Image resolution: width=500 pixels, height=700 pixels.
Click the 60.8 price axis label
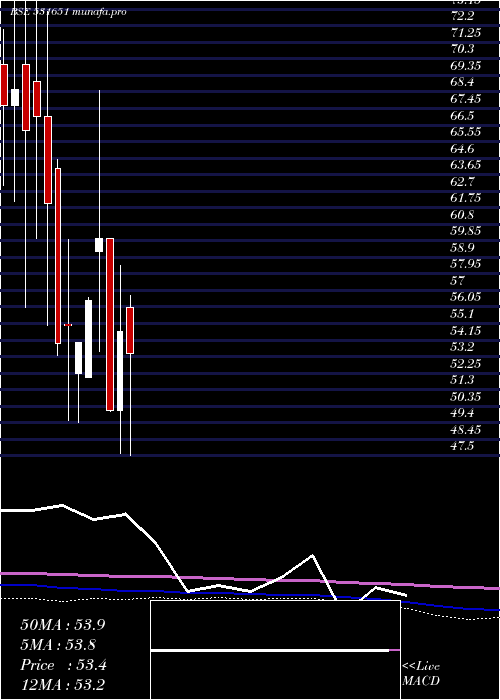460,215
